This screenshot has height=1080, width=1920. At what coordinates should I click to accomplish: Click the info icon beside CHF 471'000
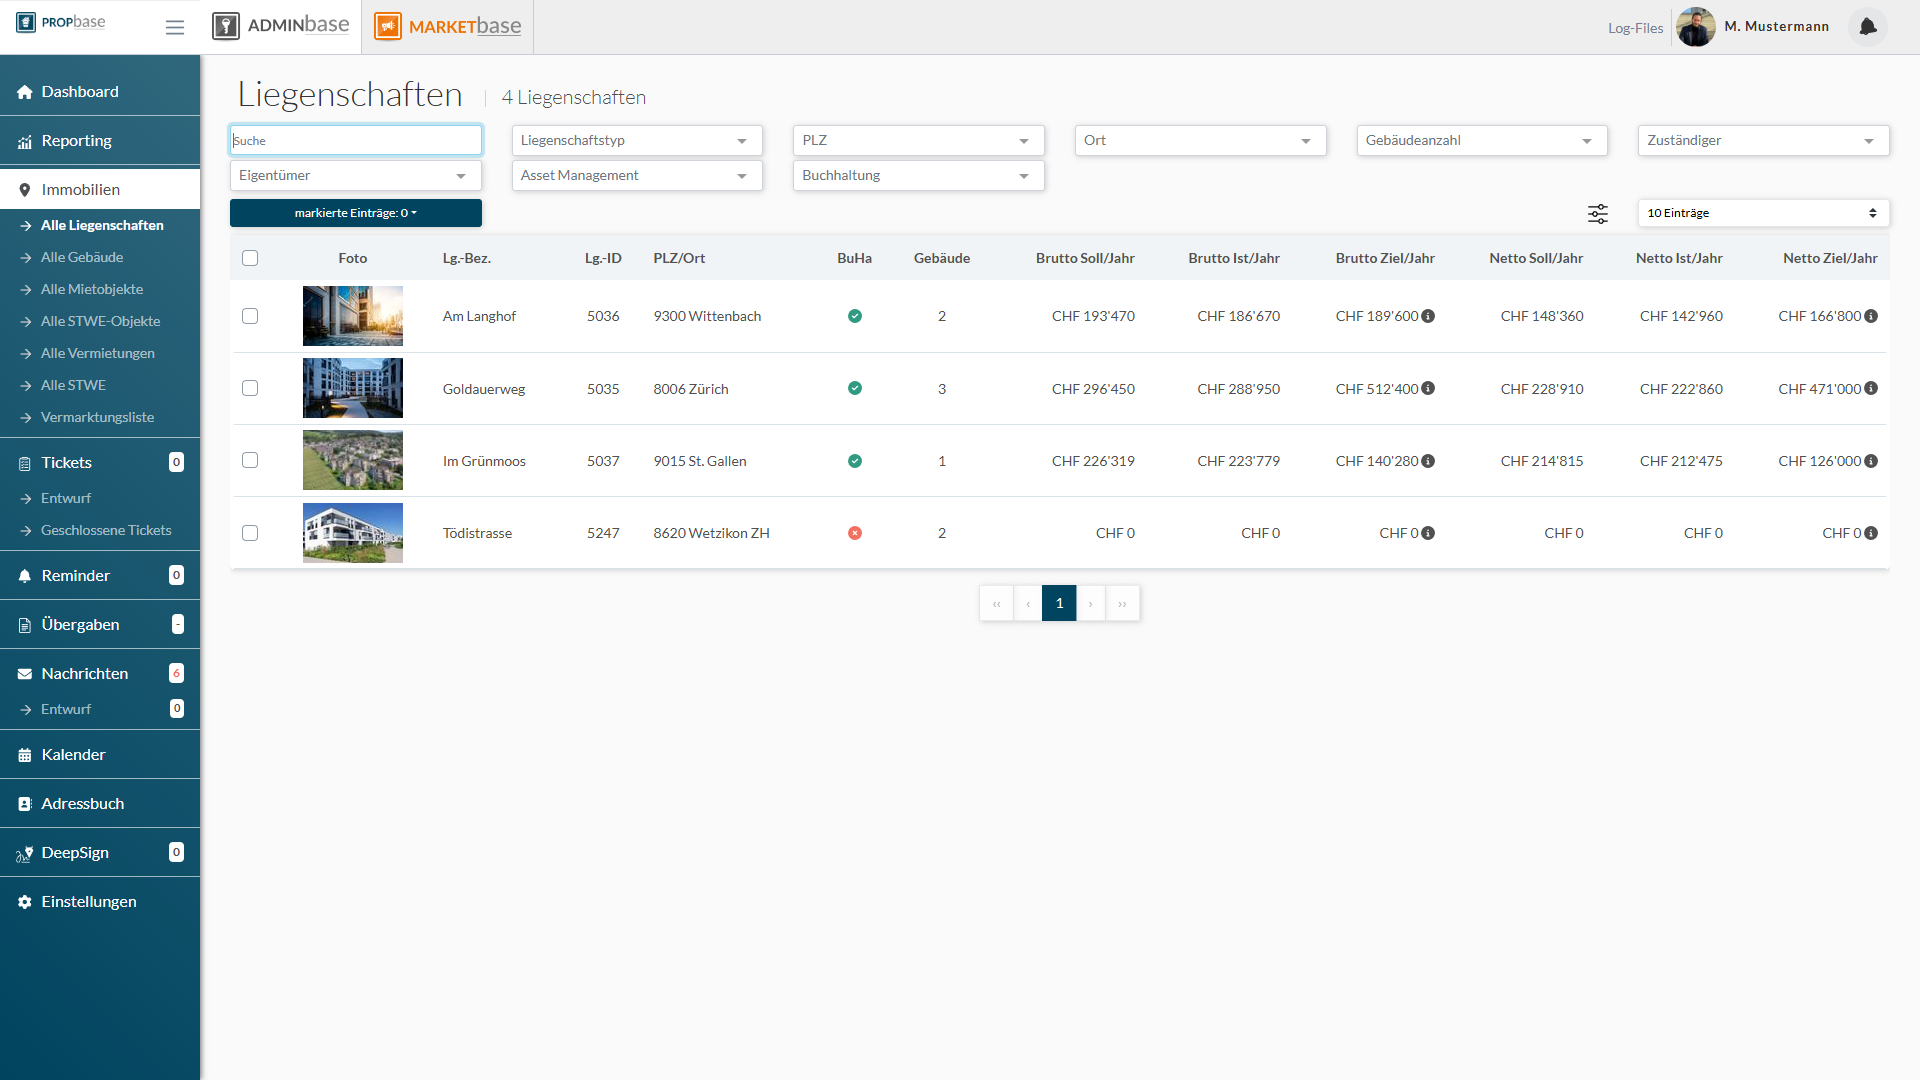1871,388
